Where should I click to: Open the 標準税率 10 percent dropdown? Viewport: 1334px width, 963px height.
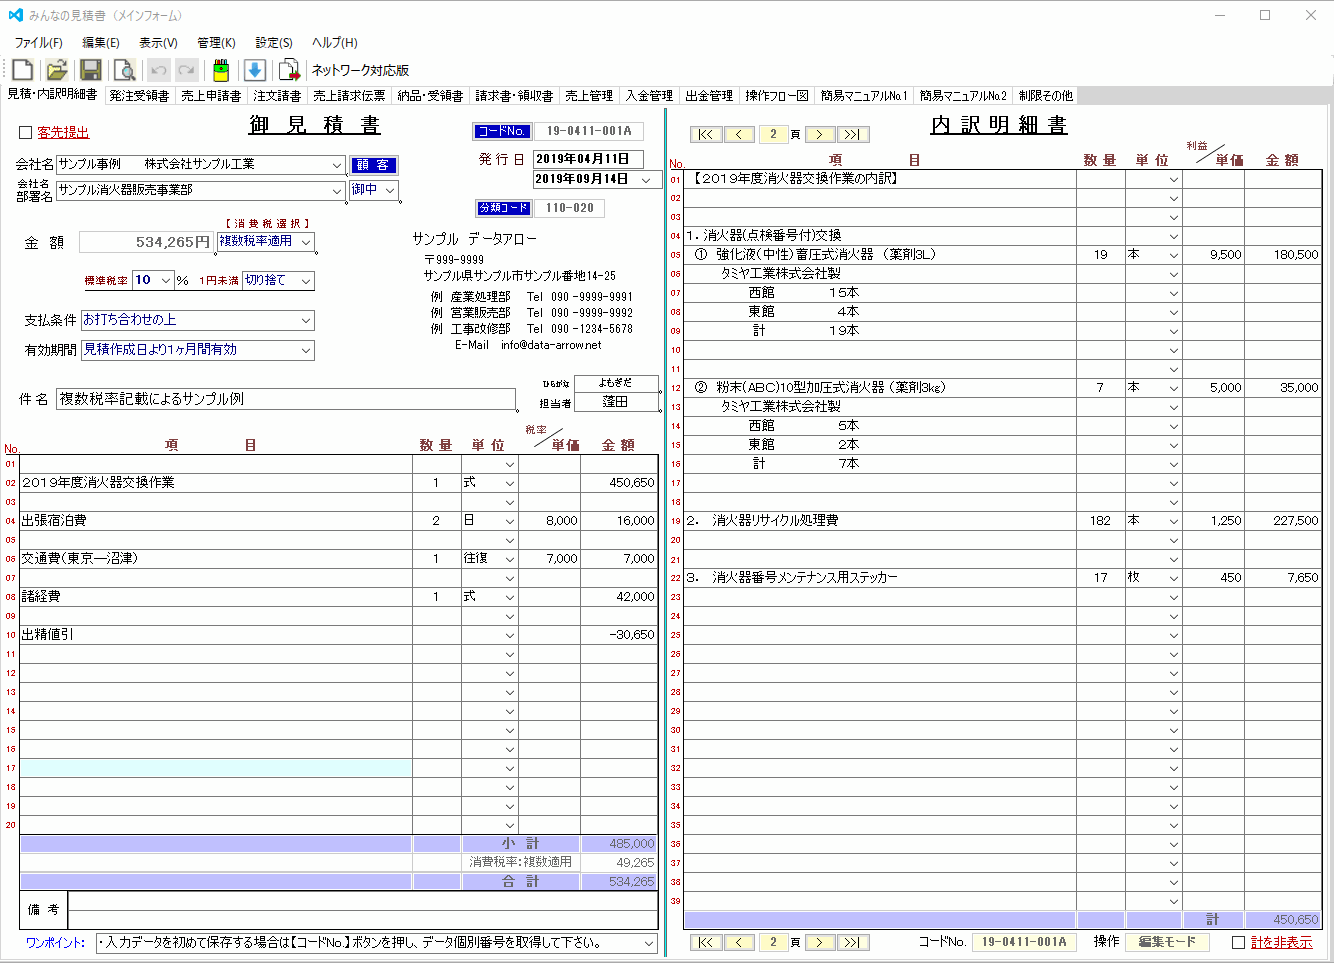(x=165, y=281)
